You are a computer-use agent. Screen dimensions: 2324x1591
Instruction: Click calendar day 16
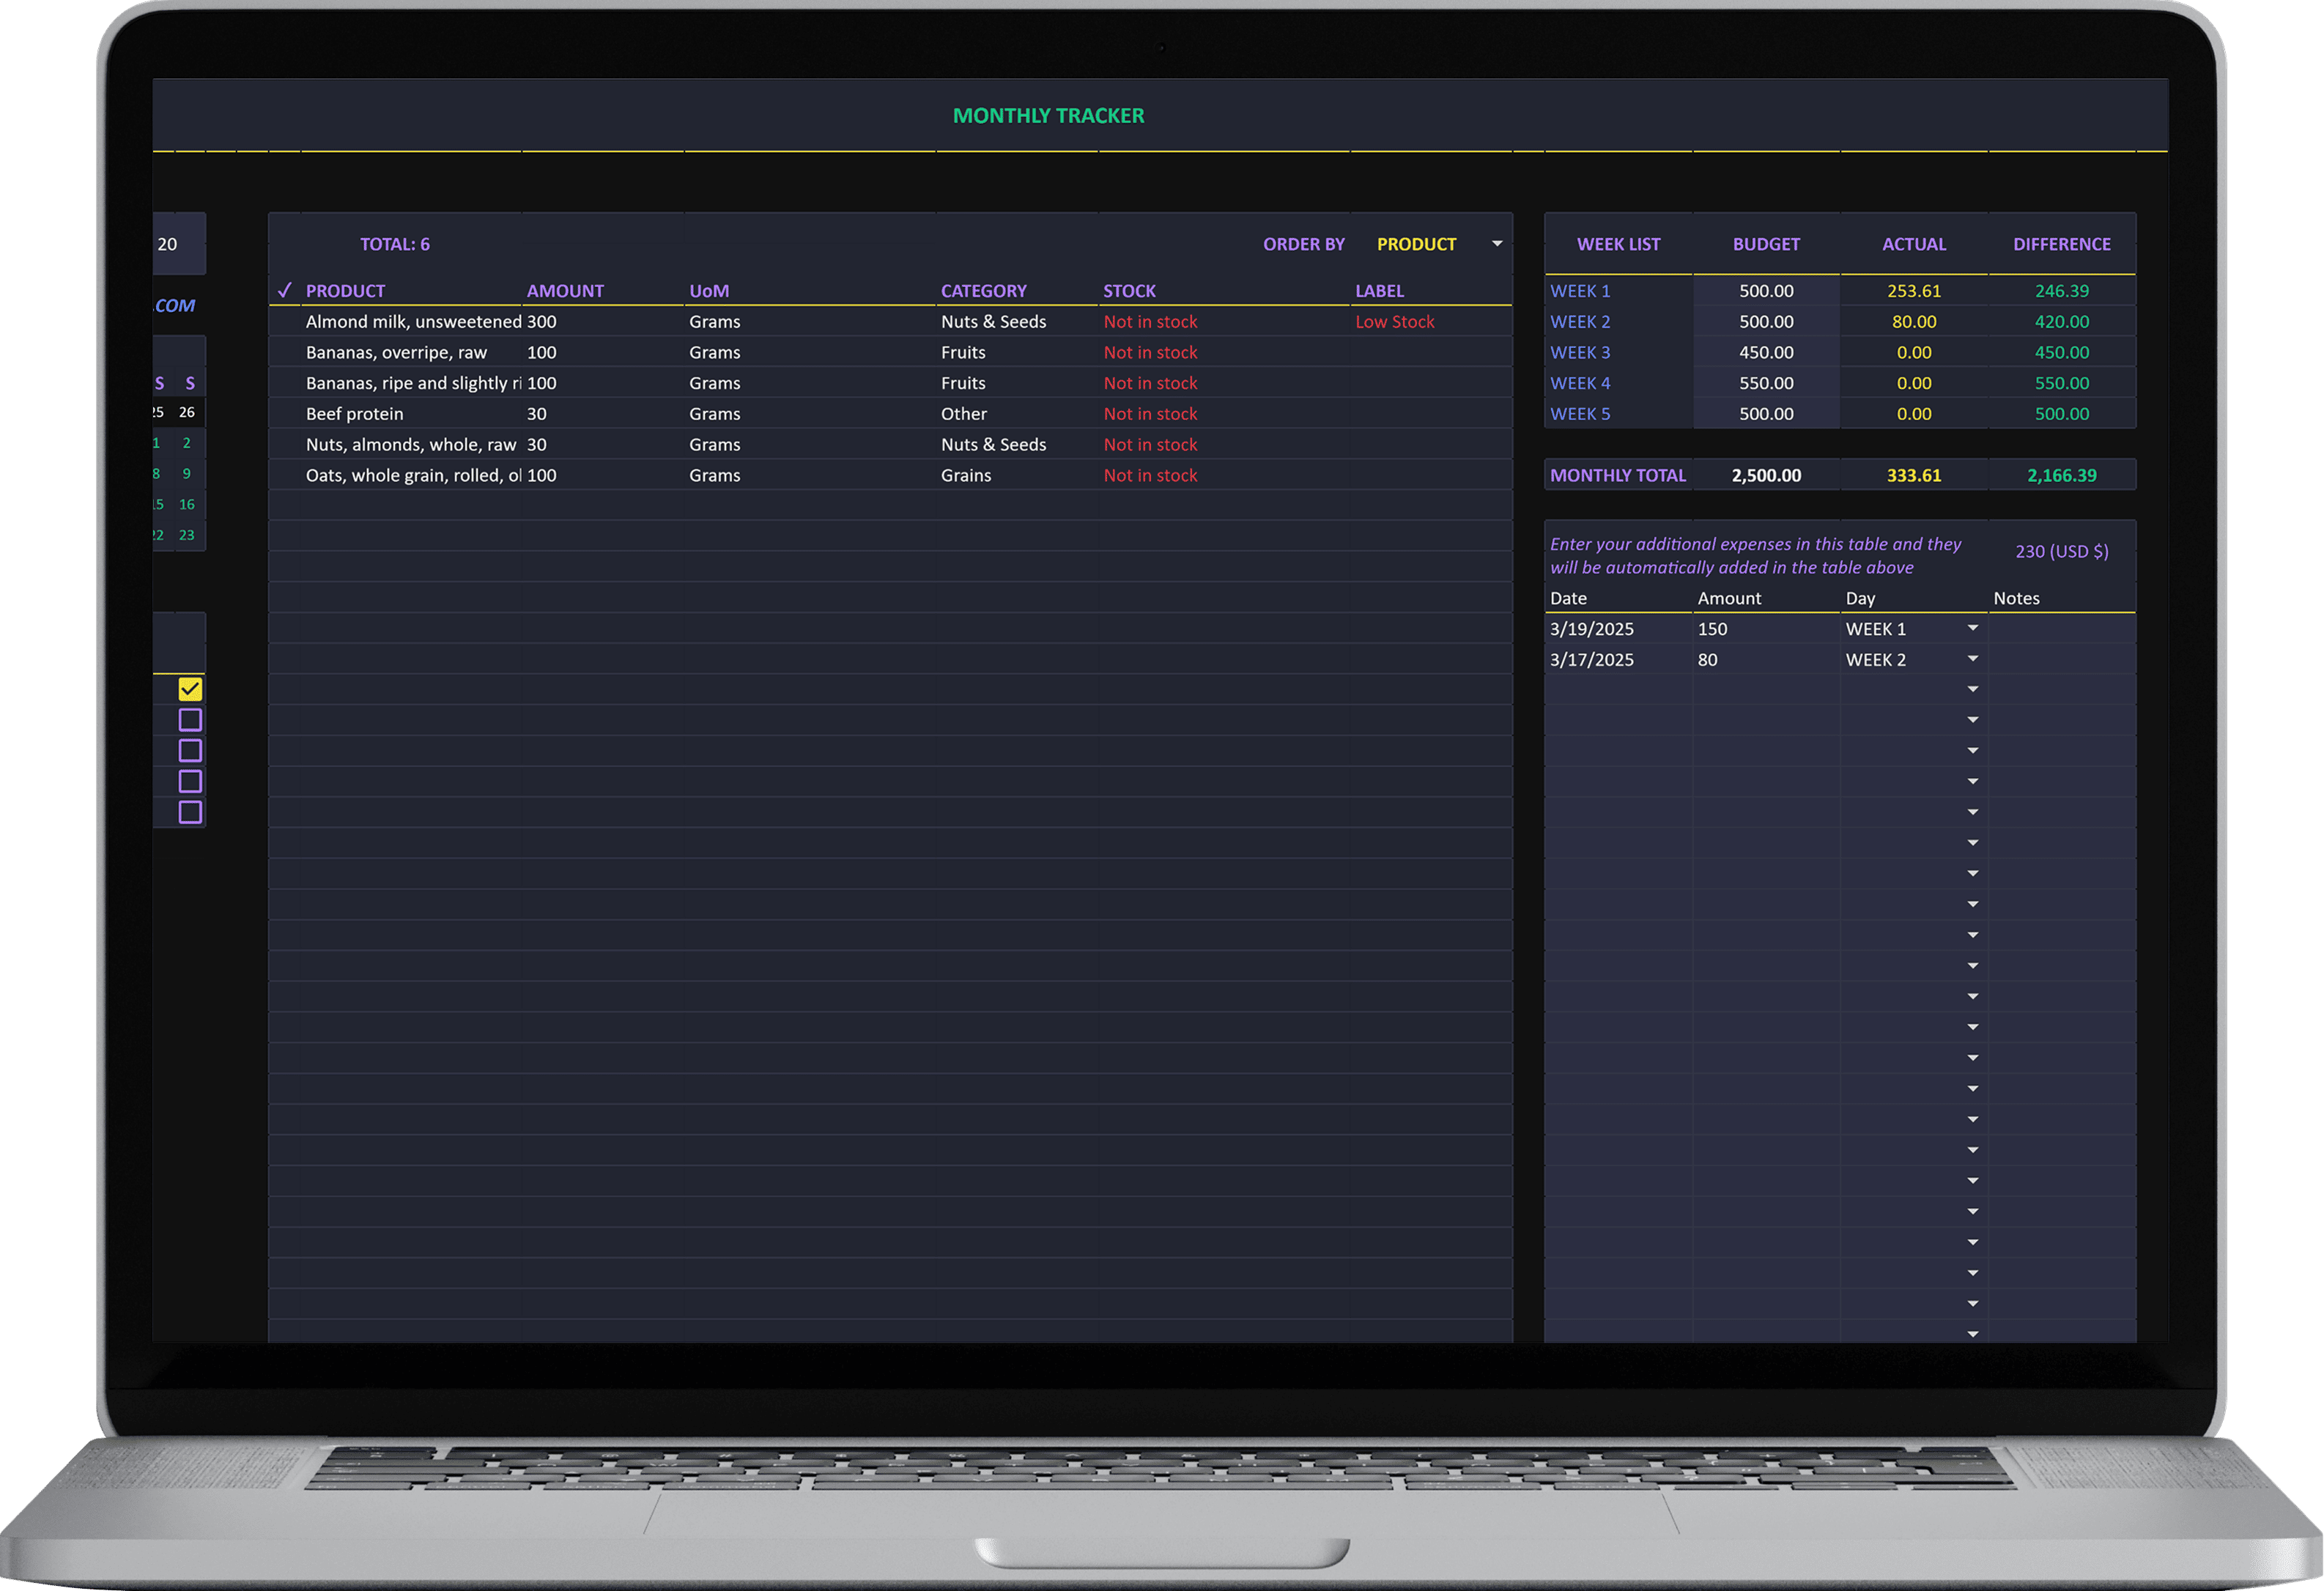(x=187, y=505)
